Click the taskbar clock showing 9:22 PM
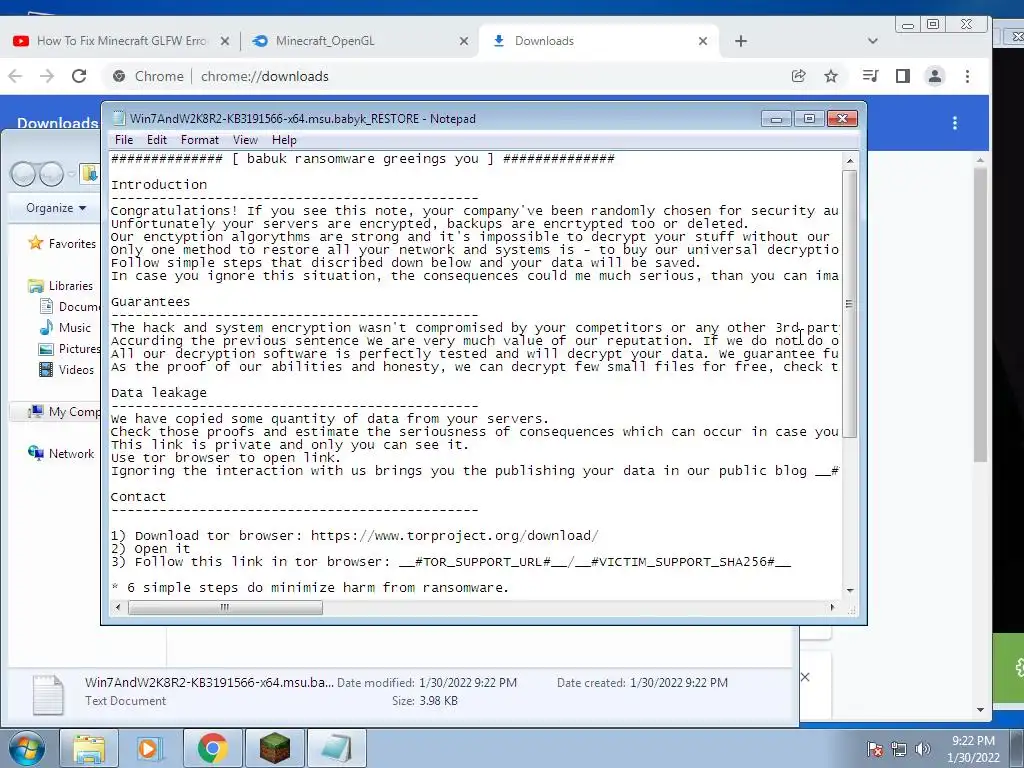Screen dimensions: 1024x768 (973, 749)
